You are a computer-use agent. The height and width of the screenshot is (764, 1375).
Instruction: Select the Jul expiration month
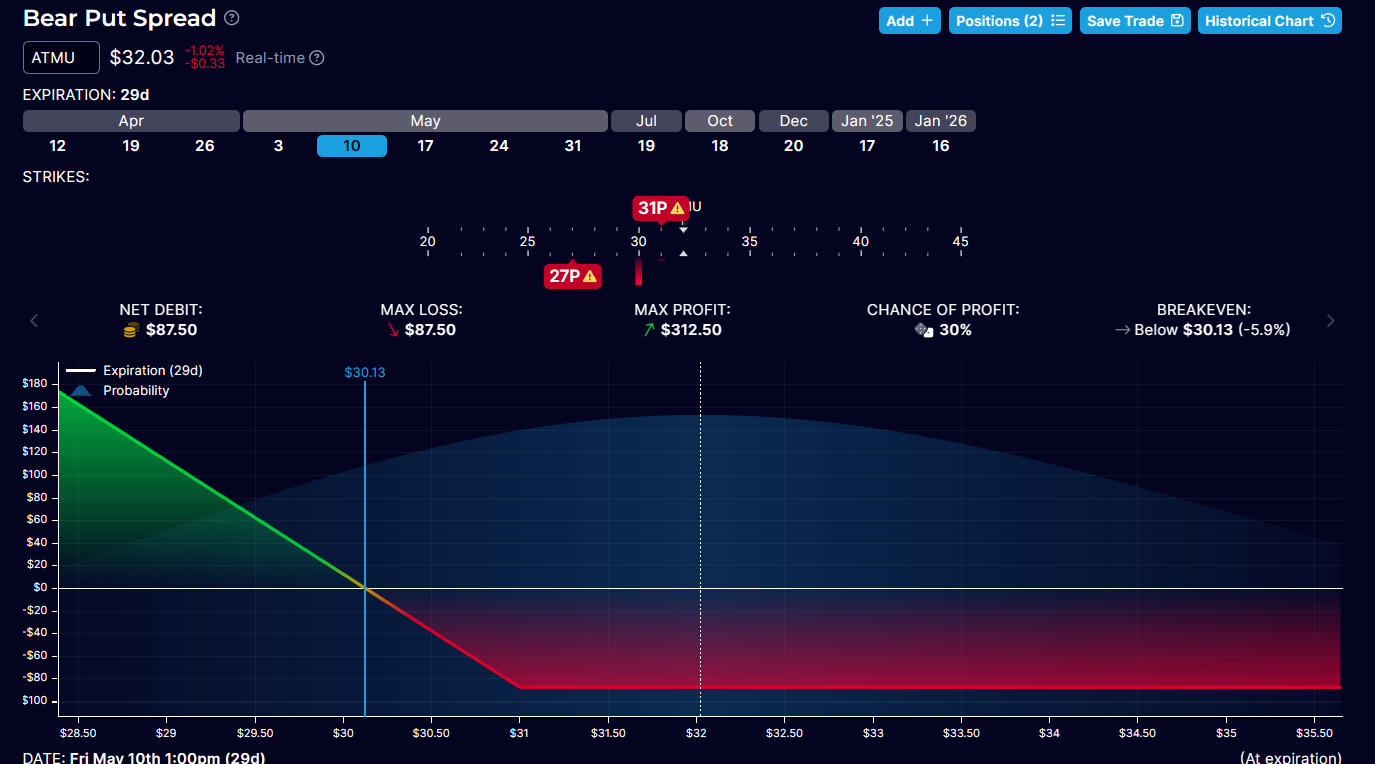(x=647, y=121)
